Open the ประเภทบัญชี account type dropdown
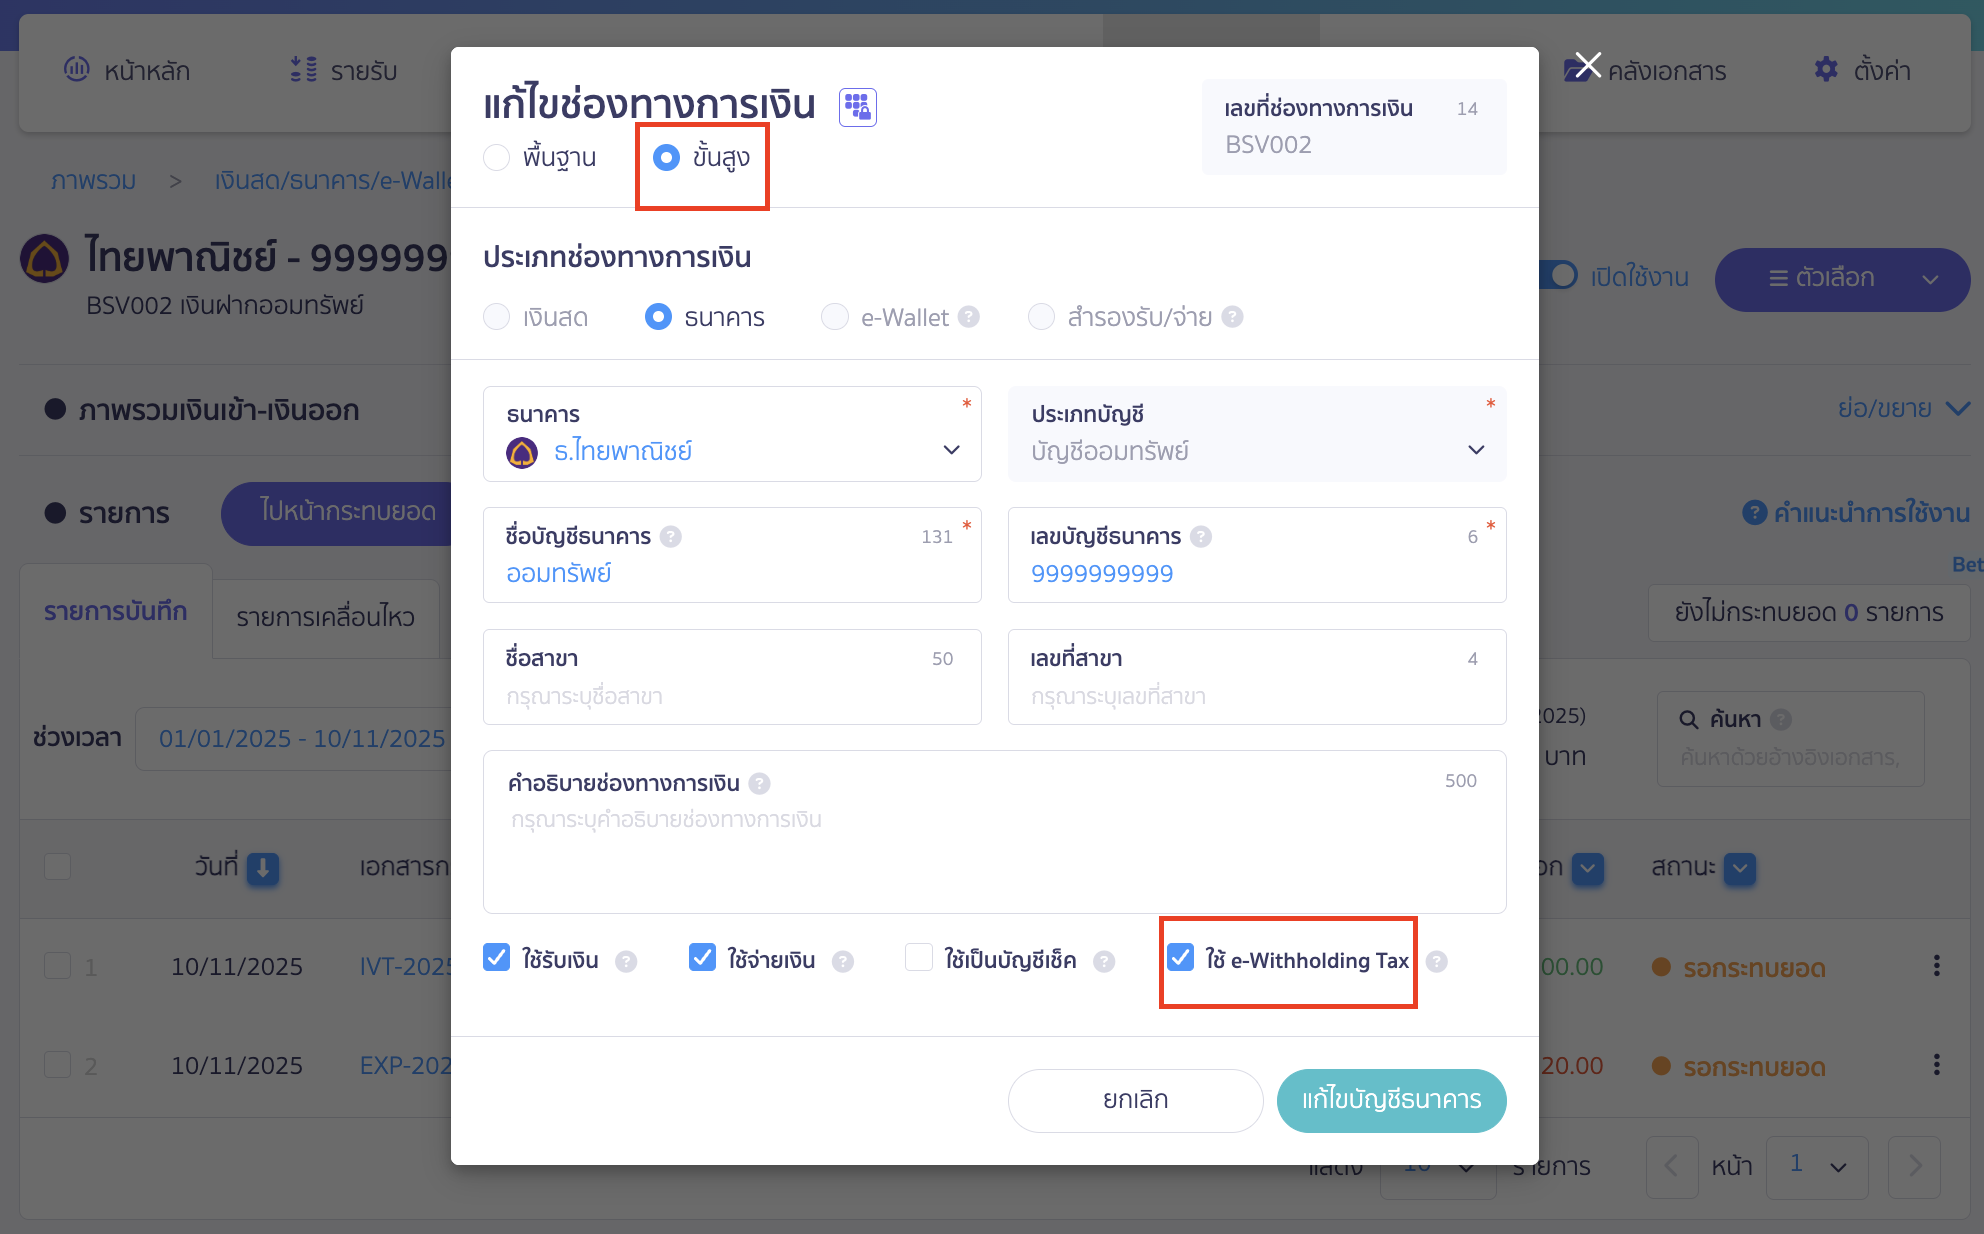 (x=1476, y=450)
